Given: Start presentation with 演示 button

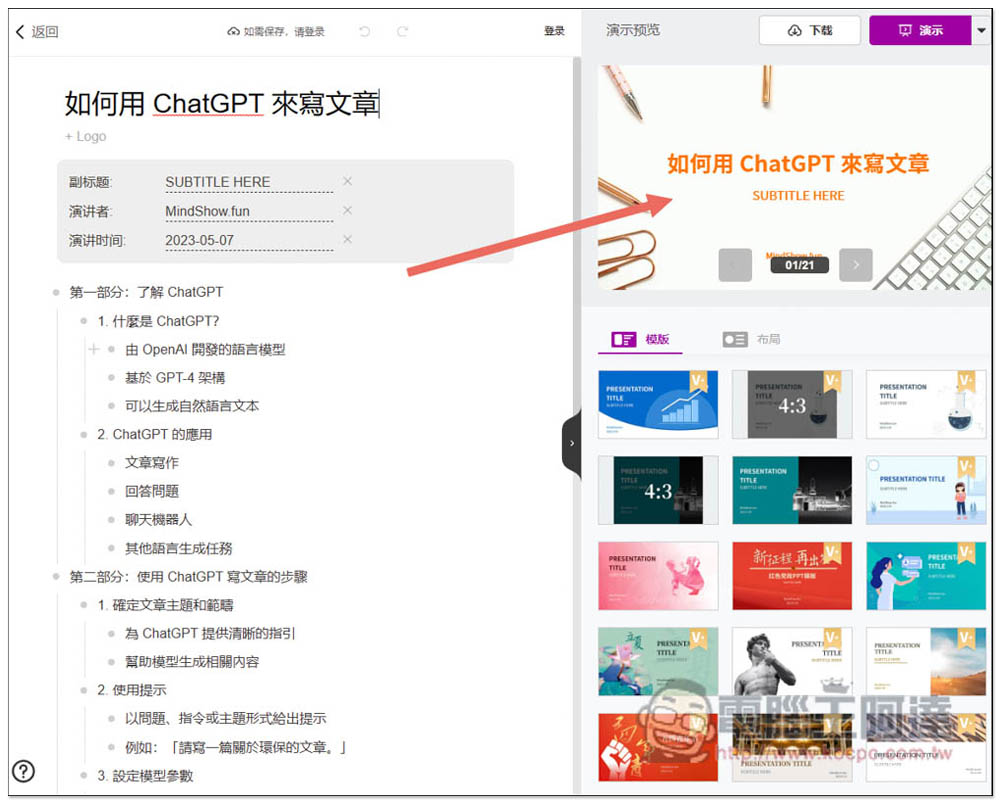Looking at the screenshot, I should point(919,31).
